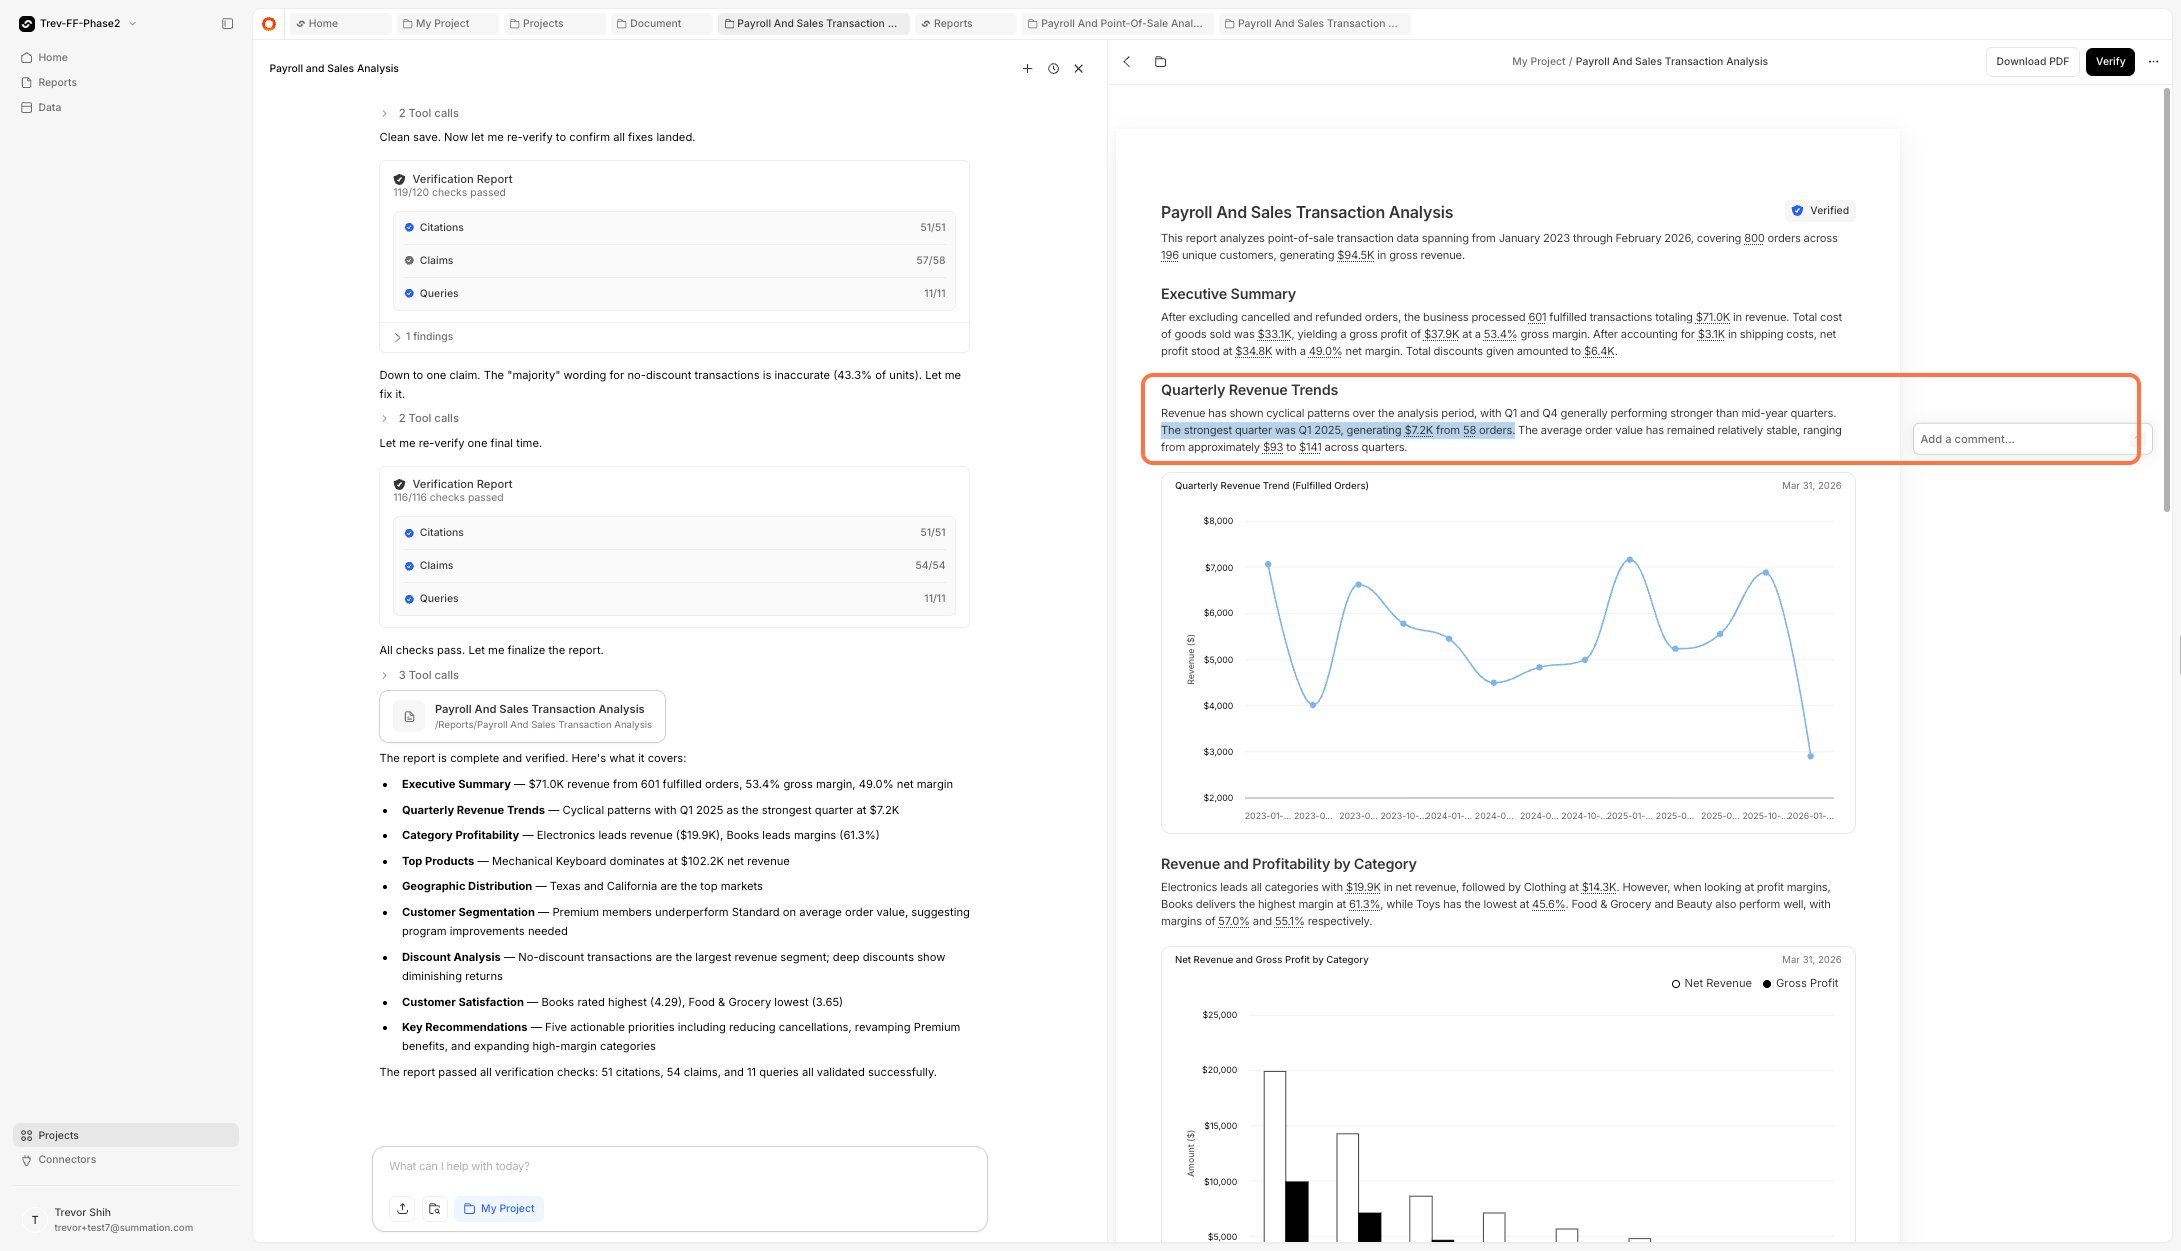Click the document vertical scrollbar
The width and height of the screenshot is (2181, 1251).
coord(2167,300)
